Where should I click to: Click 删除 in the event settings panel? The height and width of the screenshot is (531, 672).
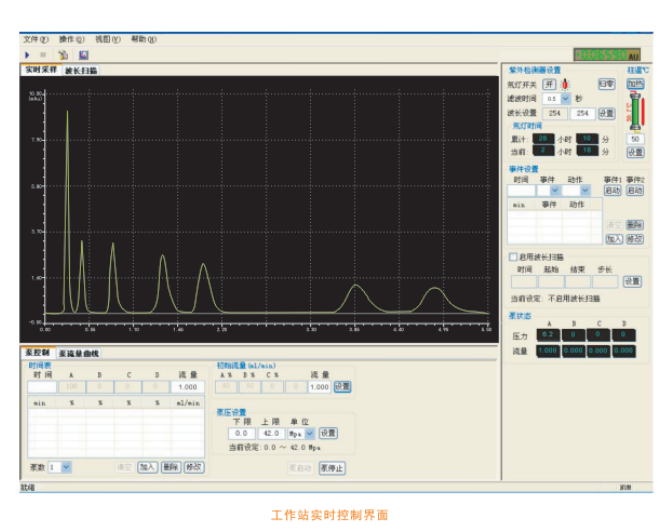pos(635,225)
